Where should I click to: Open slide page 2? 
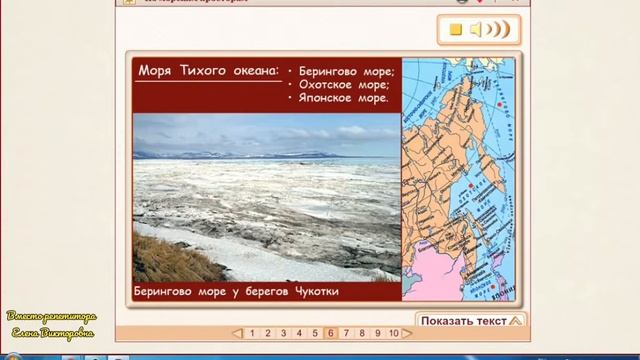pos(268,333)
